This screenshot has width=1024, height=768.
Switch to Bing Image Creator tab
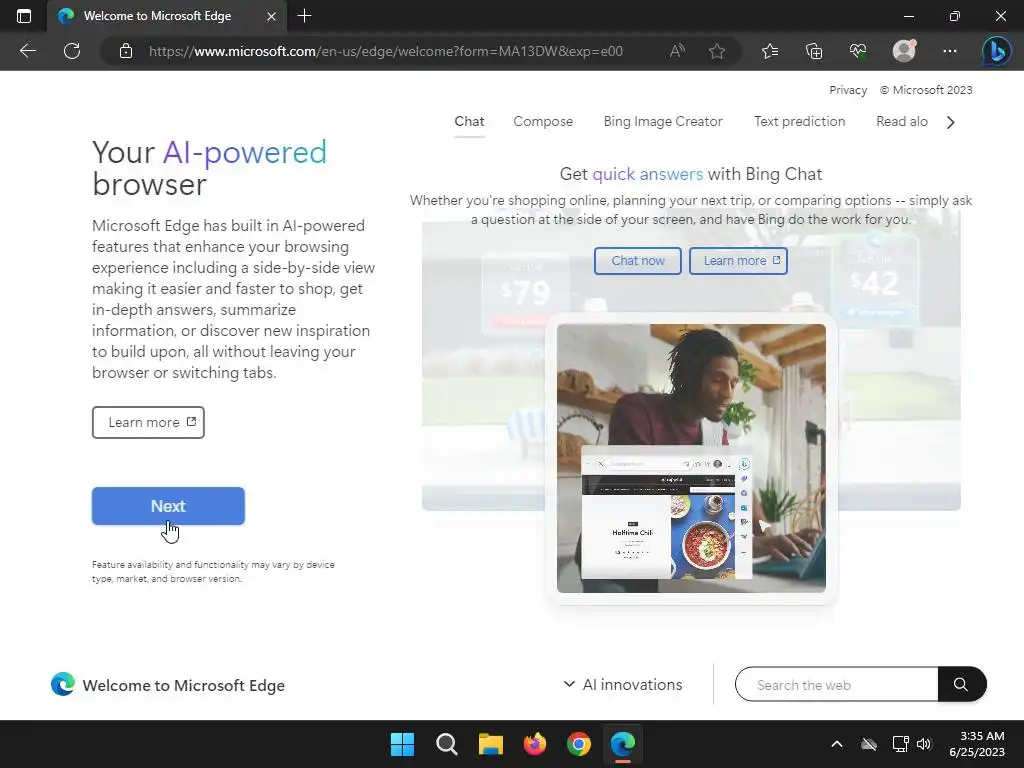pyautogui.click(x=663, y=121)
